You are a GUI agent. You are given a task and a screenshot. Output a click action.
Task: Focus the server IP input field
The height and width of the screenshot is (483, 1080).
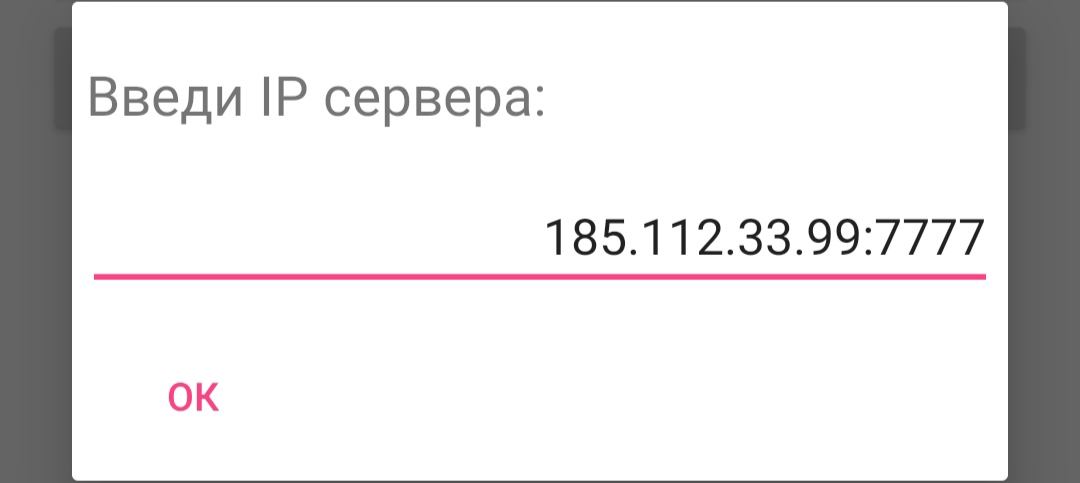click(540, 240)
